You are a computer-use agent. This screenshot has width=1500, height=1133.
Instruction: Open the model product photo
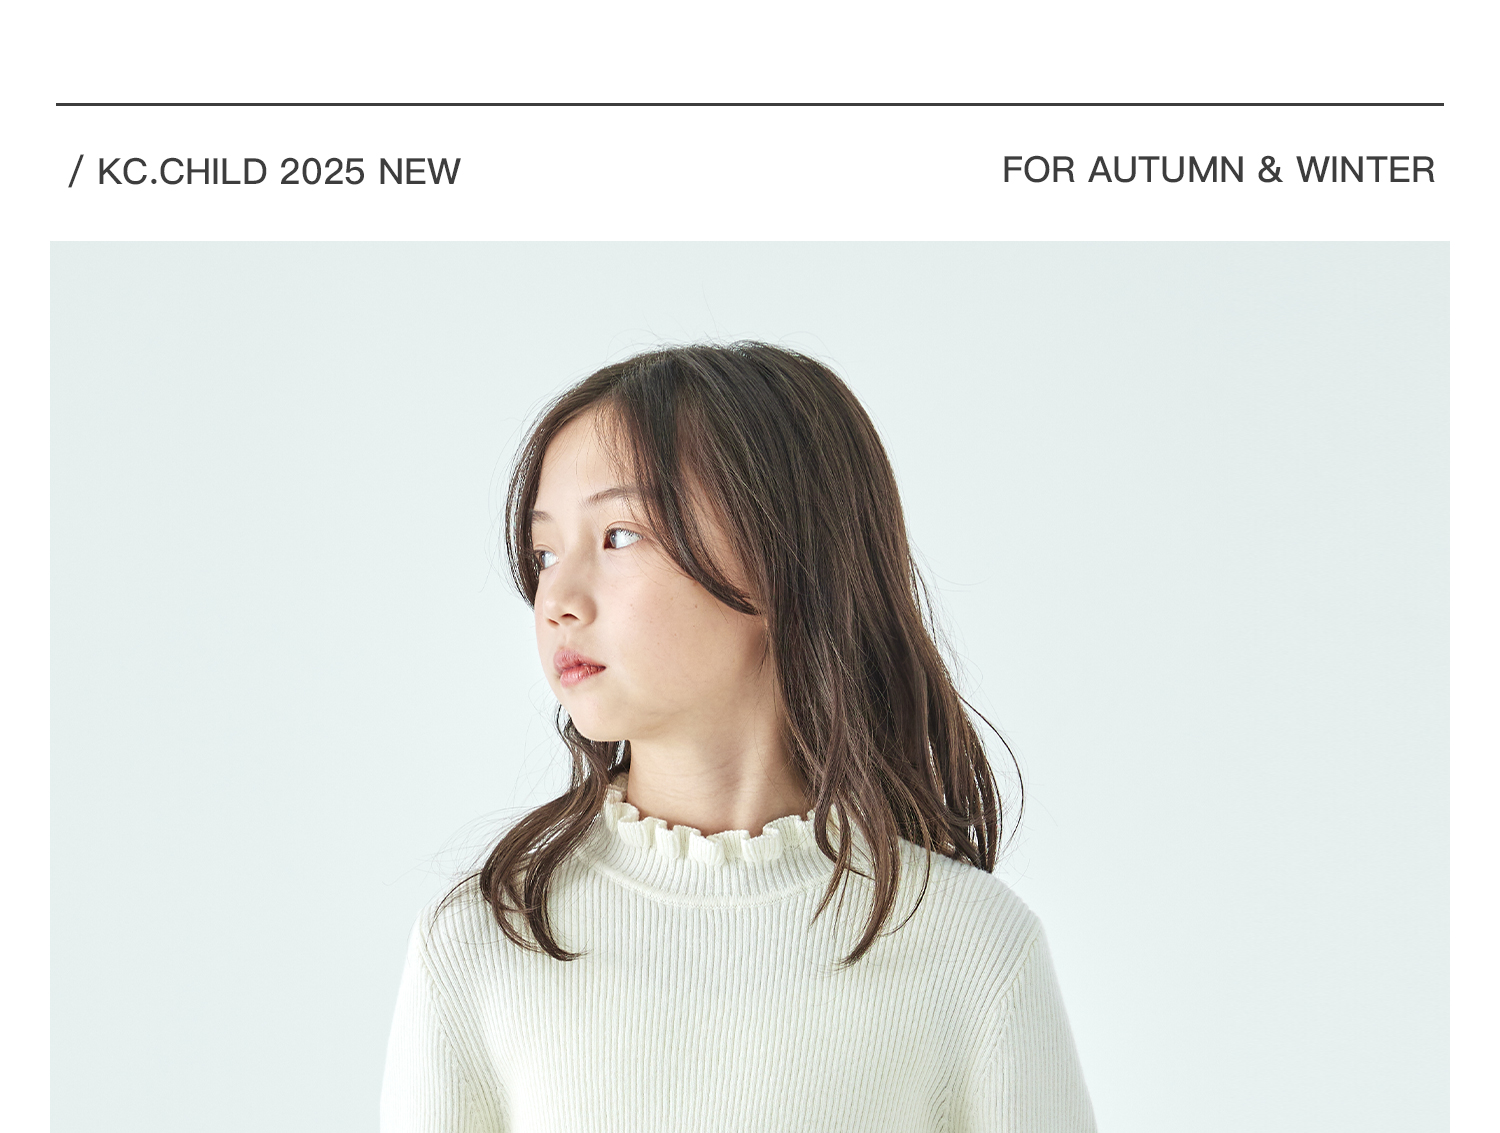point(750,687)
